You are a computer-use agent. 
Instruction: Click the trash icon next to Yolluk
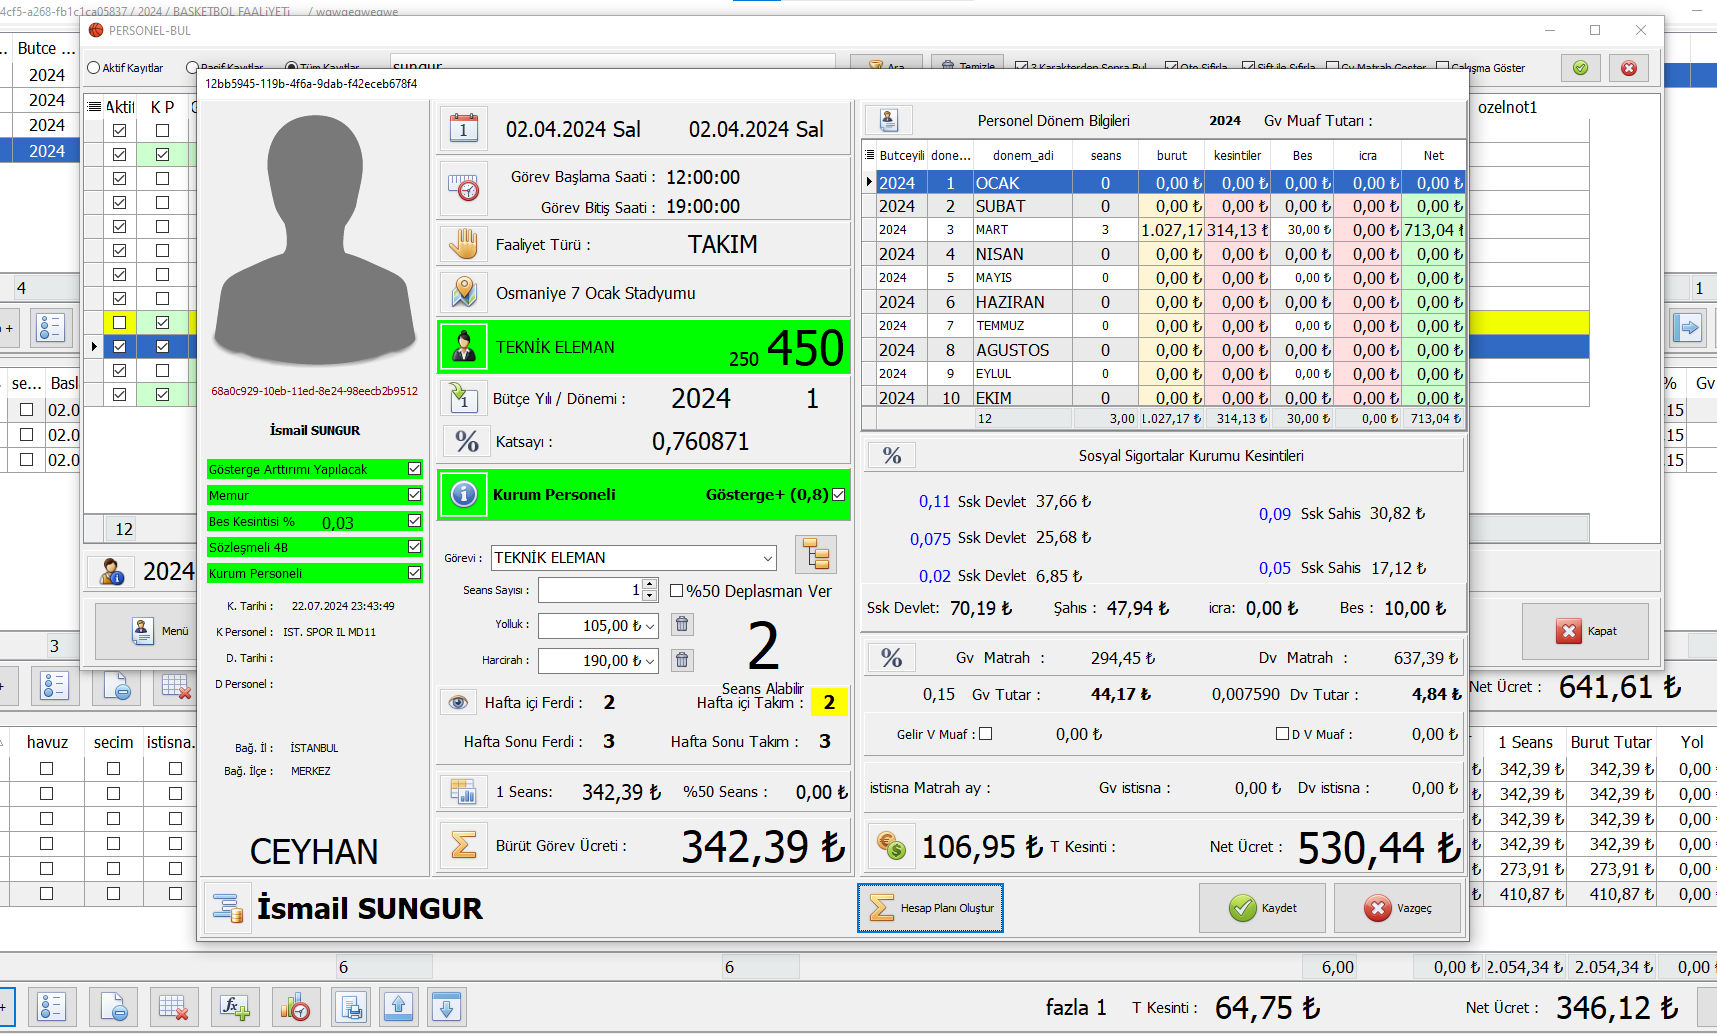click(682, 625)
